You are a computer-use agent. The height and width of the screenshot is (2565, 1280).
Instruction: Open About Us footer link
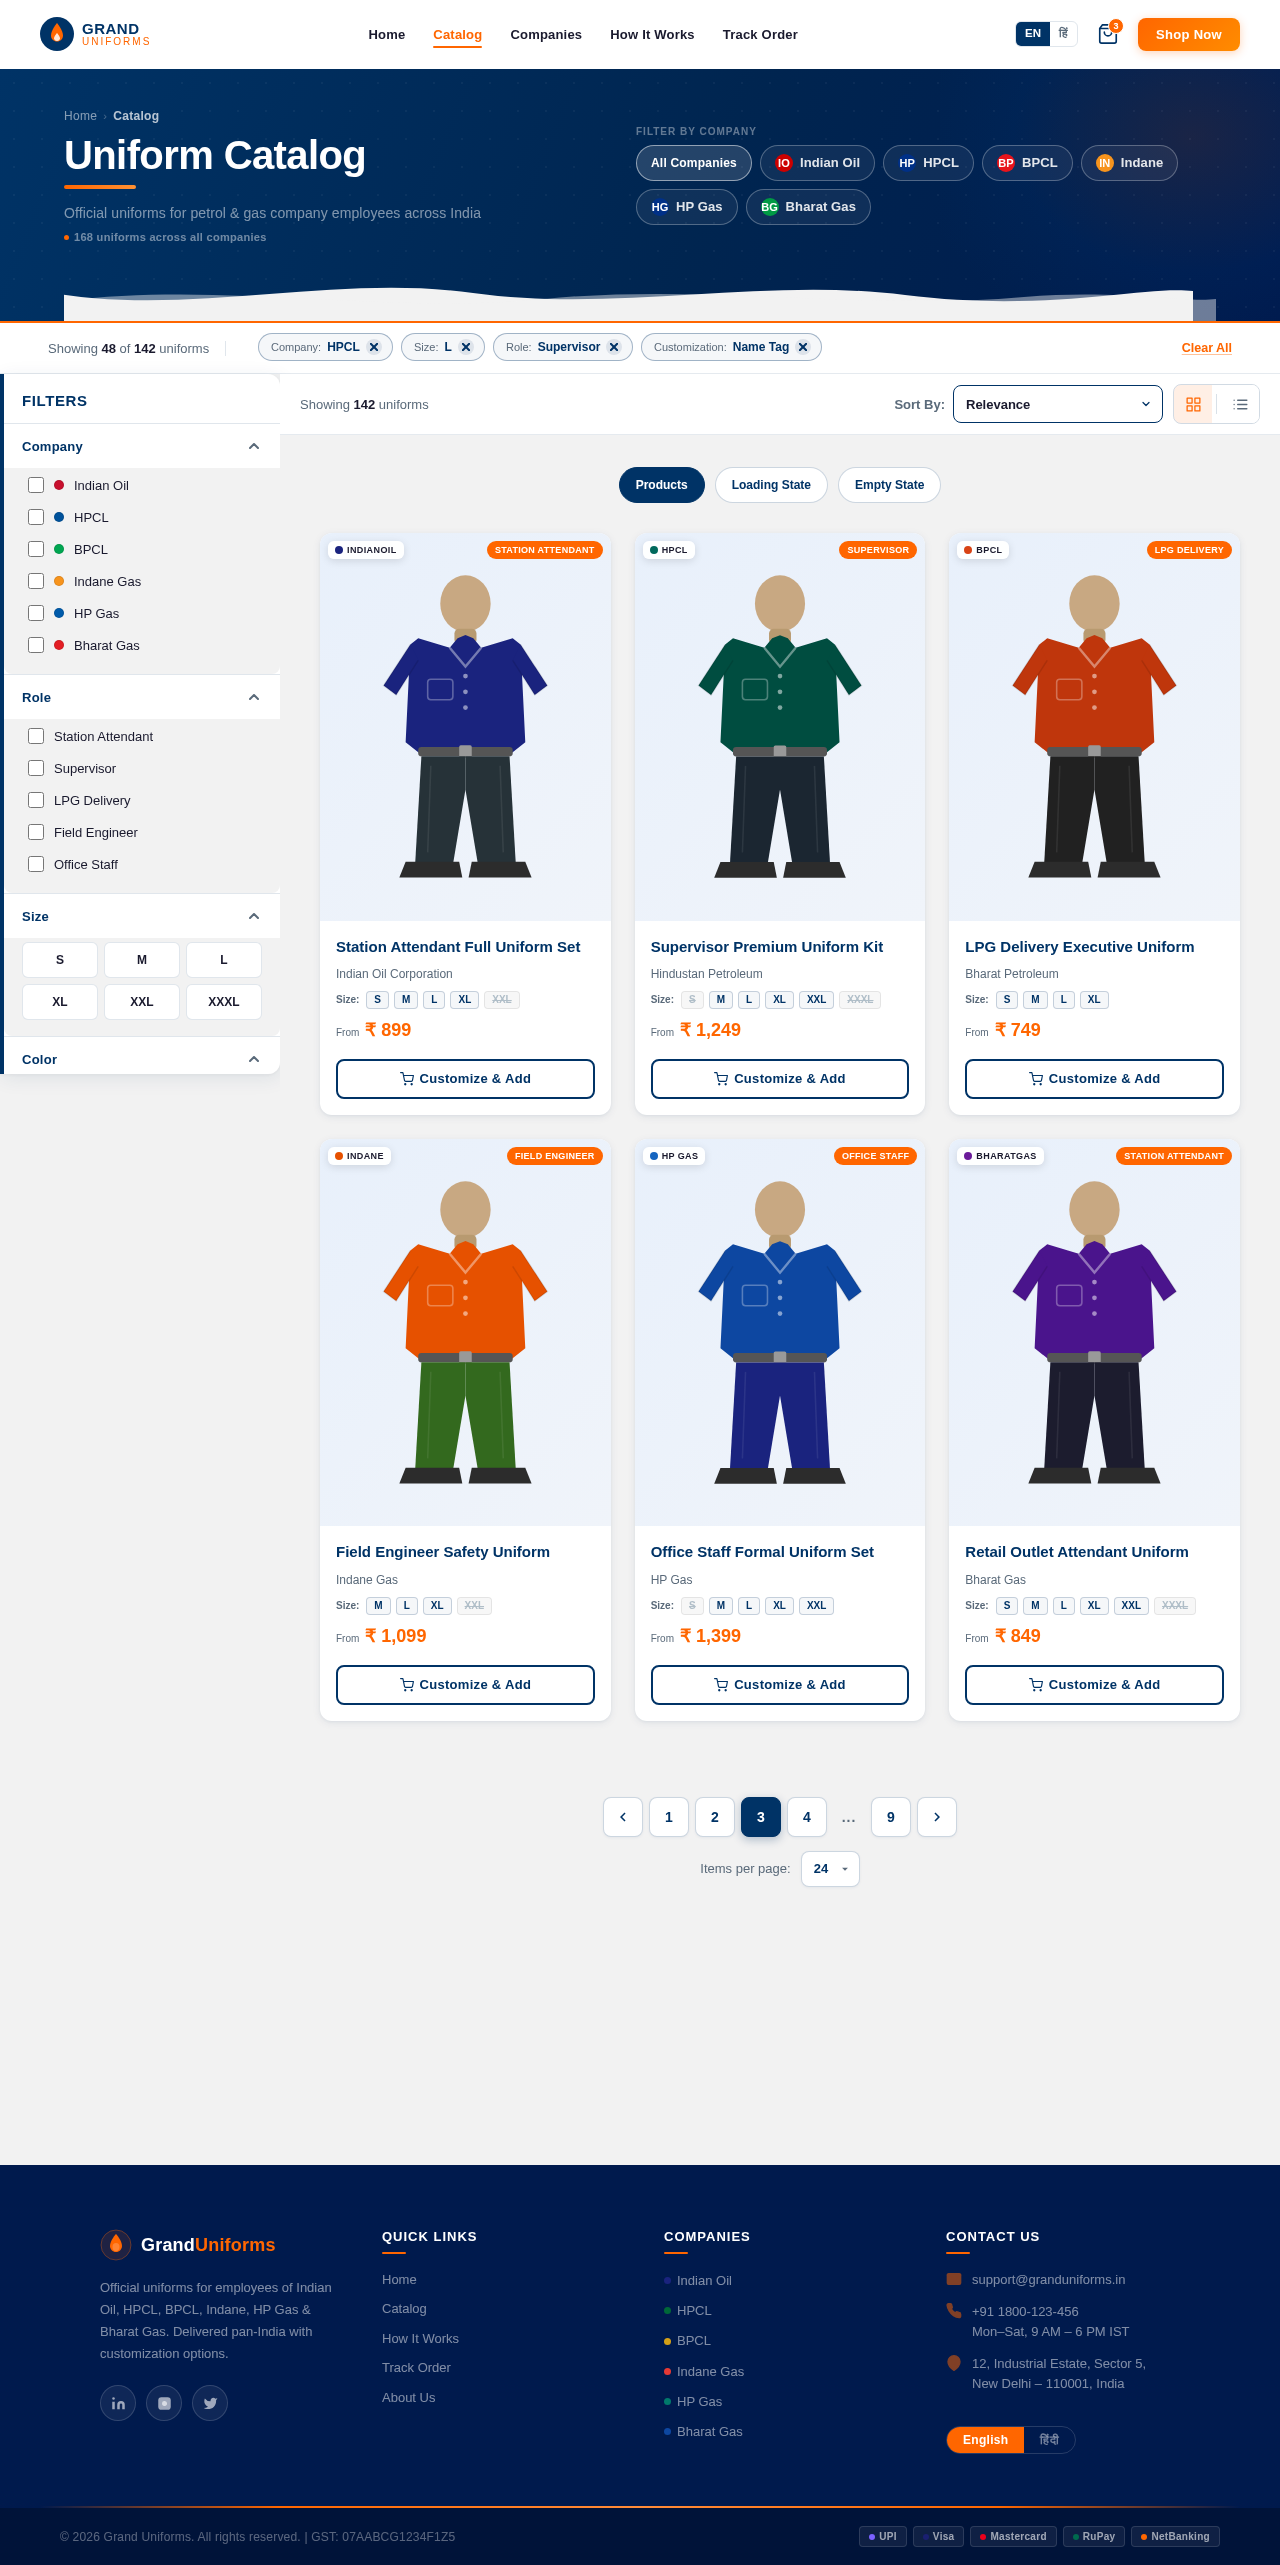tap(408, 2398)
